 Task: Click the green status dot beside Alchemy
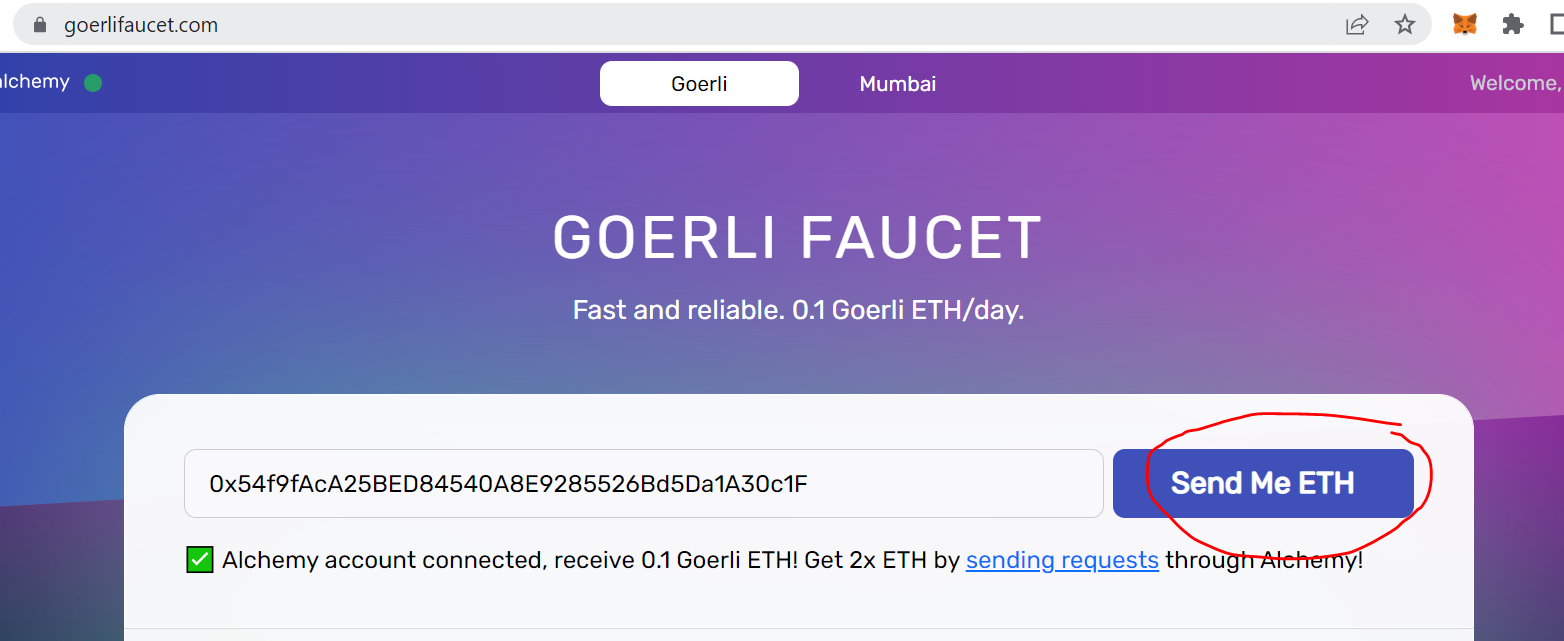pyautogui.click(x=93, y=83)
